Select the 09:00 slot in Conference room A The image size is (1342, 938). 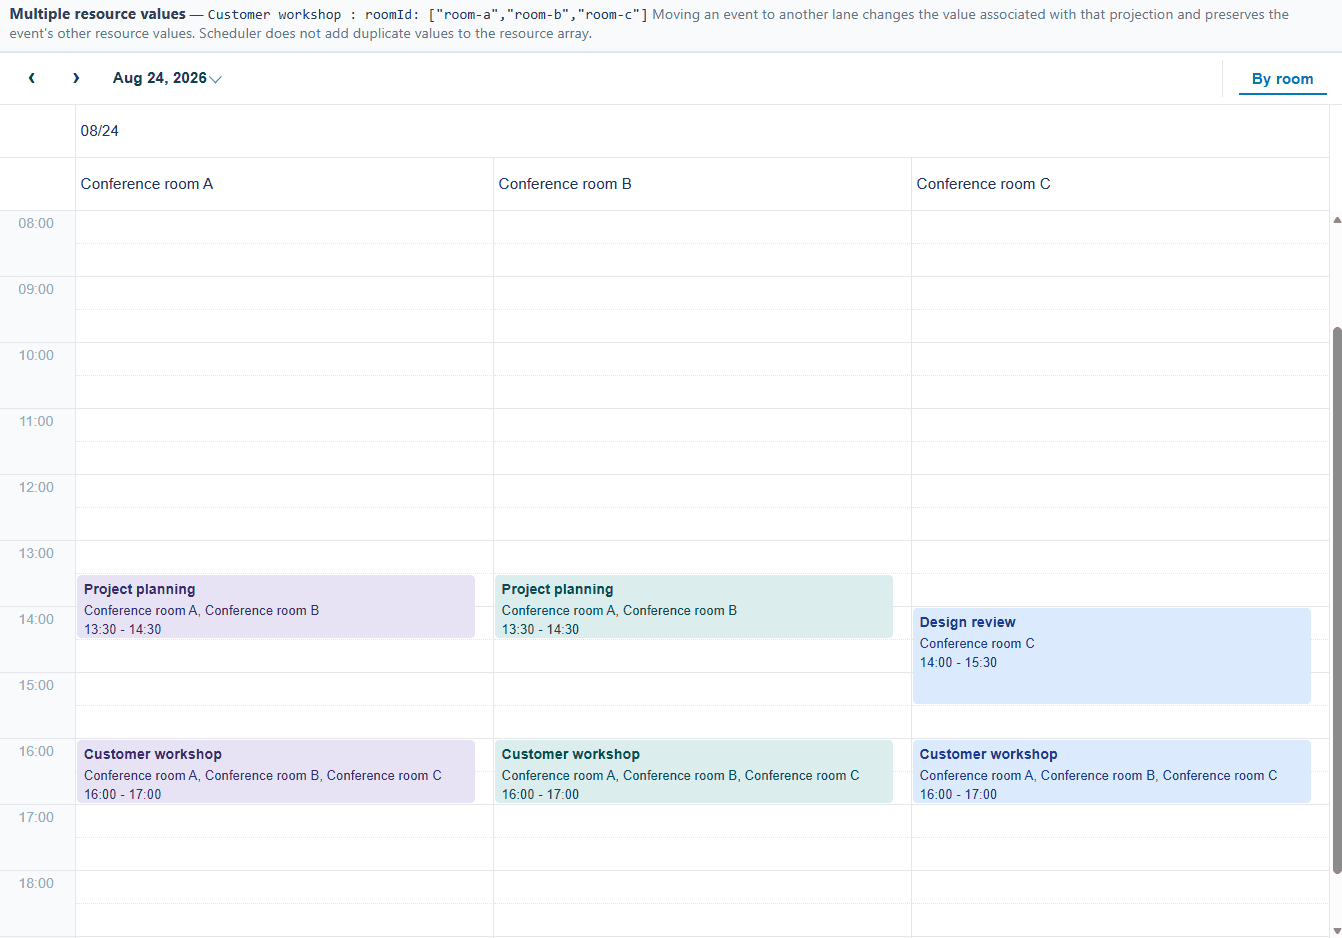click(x=284, y=293)
